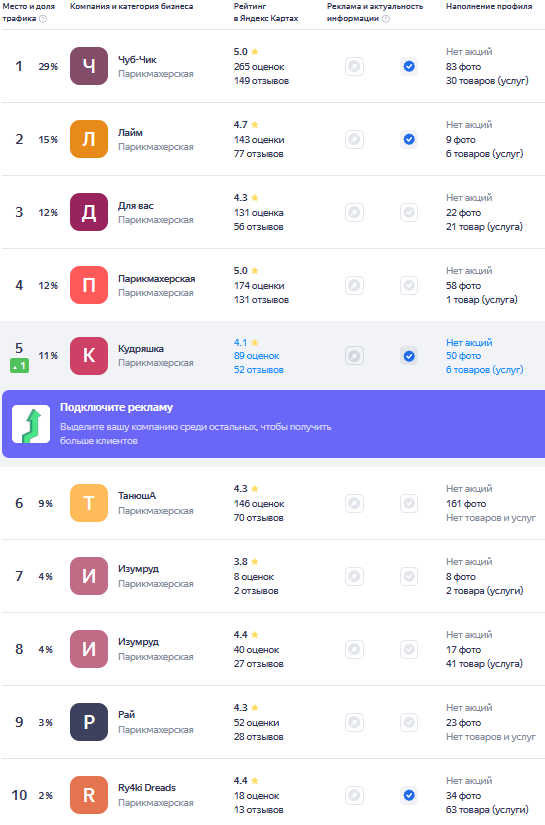Click the blue verified checkmark for Ry4ki Dreads
Image resolution: width=545 pixels, height=825 pixels.
pyautogui.click(x=409, y=795)
